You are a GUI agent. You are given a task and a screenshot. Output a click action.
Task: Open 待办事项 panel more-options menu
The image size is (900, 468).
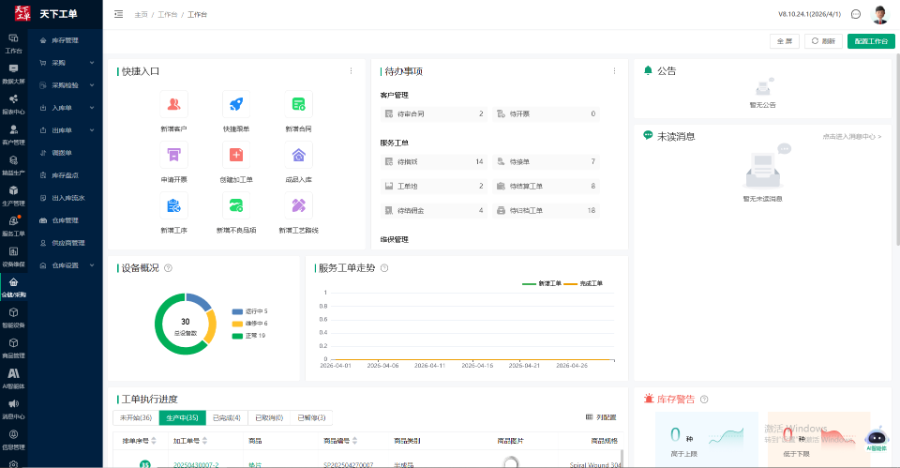(x=614, y=71)
